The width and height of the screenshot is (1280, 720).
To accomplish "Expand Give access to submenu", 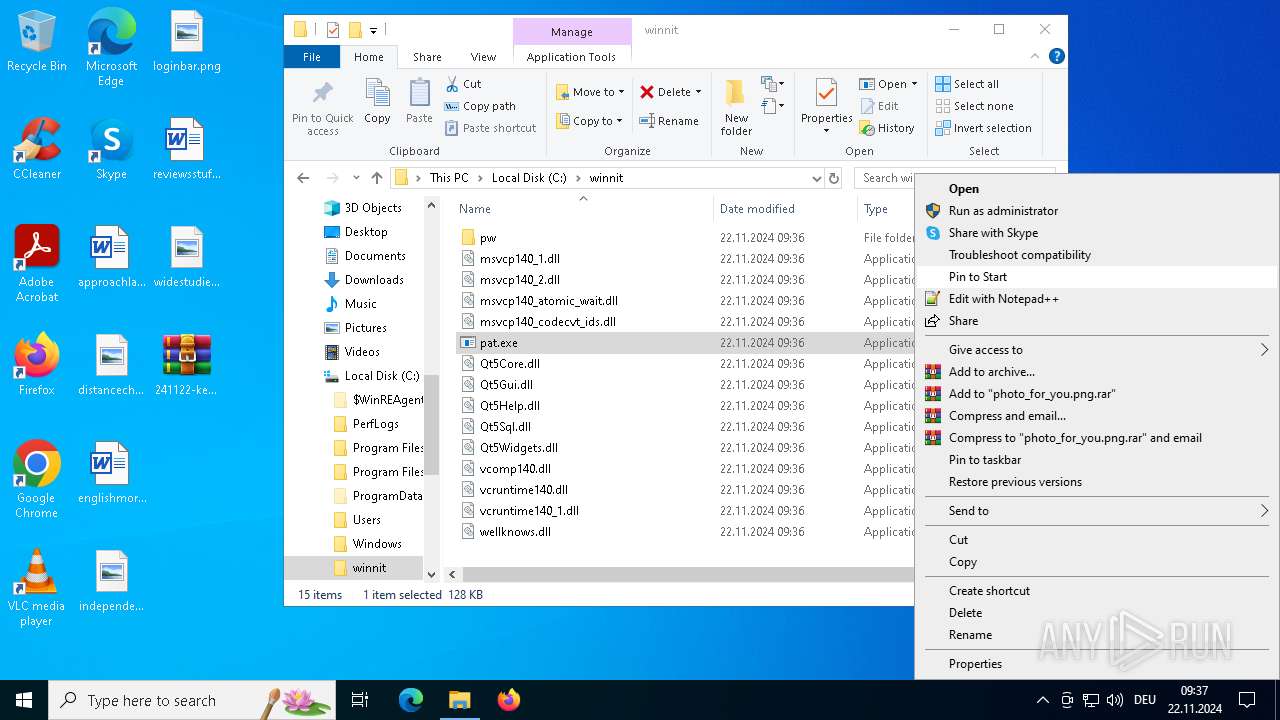I will click(x=1097, y=350).
